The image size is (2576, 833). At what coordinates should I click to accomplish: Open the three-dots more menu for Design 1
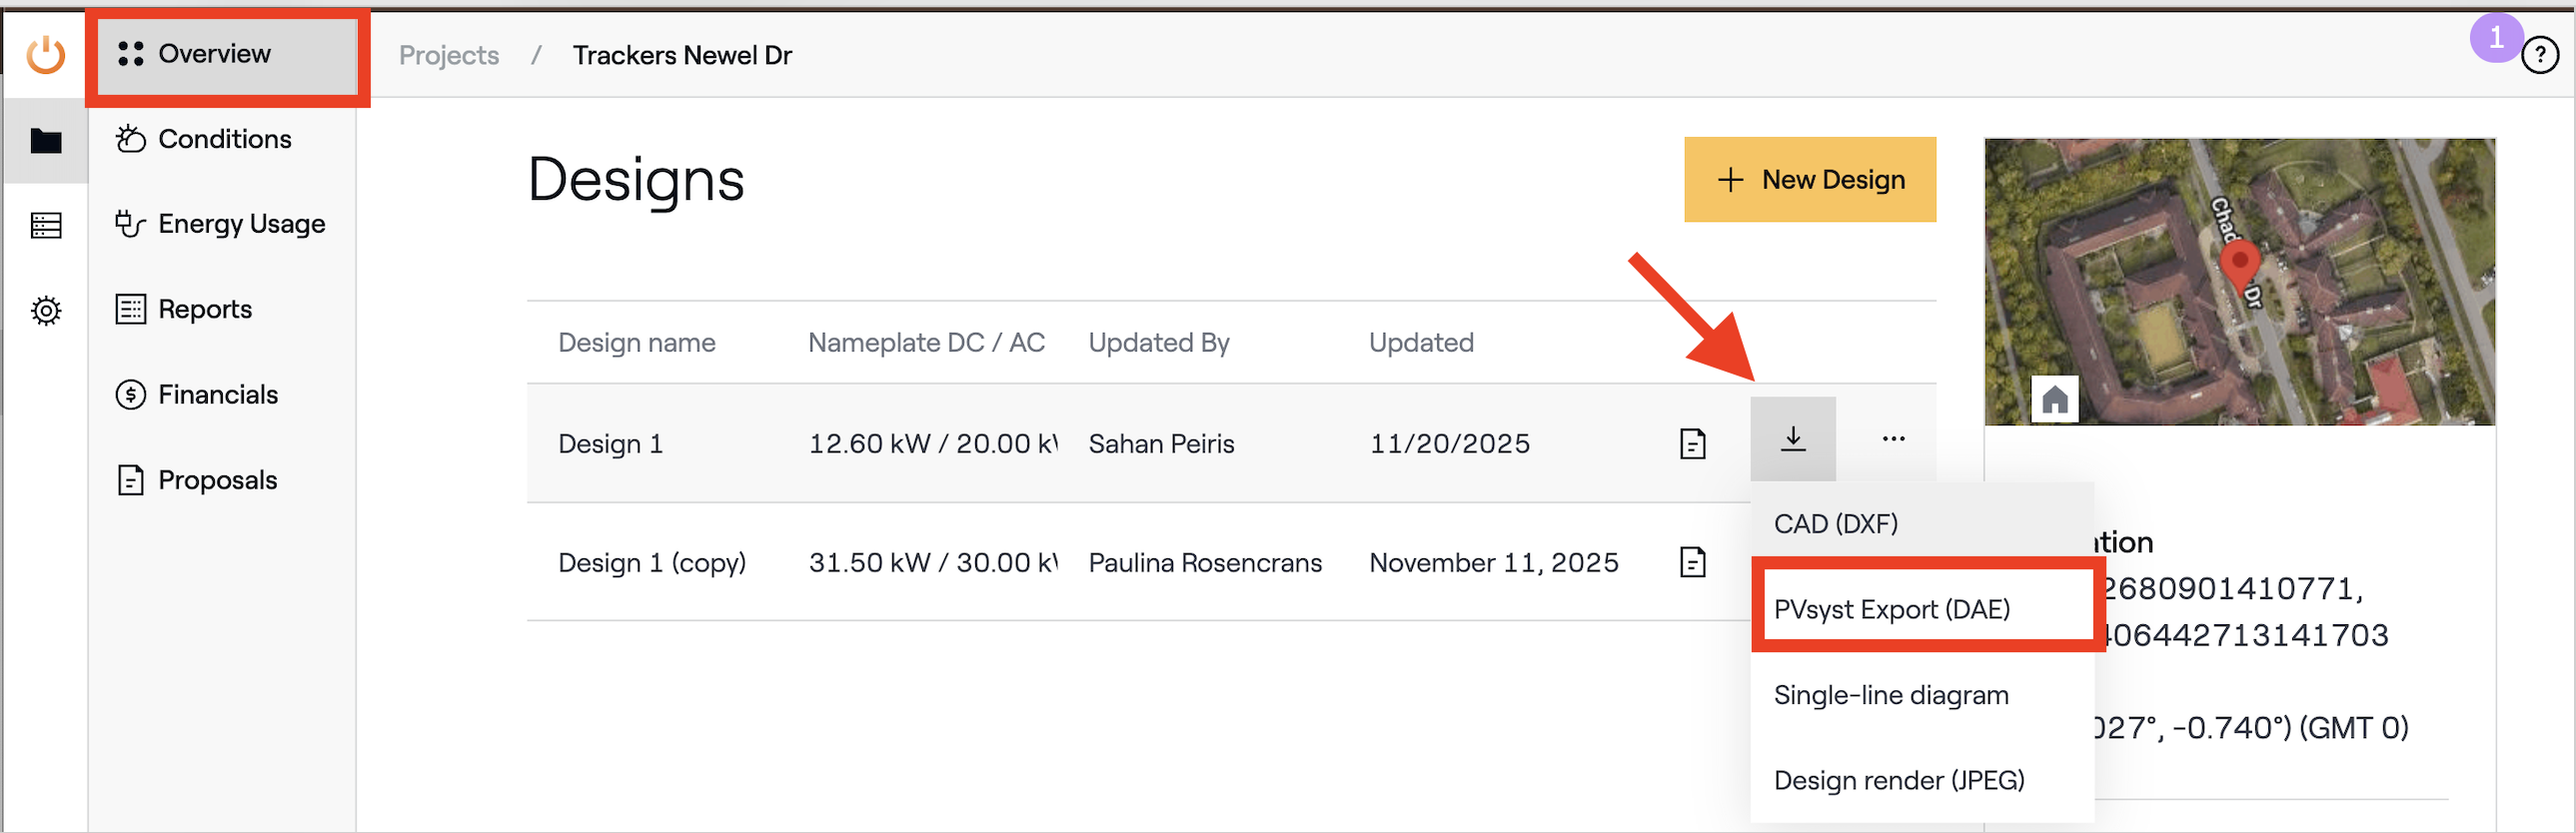(x=1893, y=439)
